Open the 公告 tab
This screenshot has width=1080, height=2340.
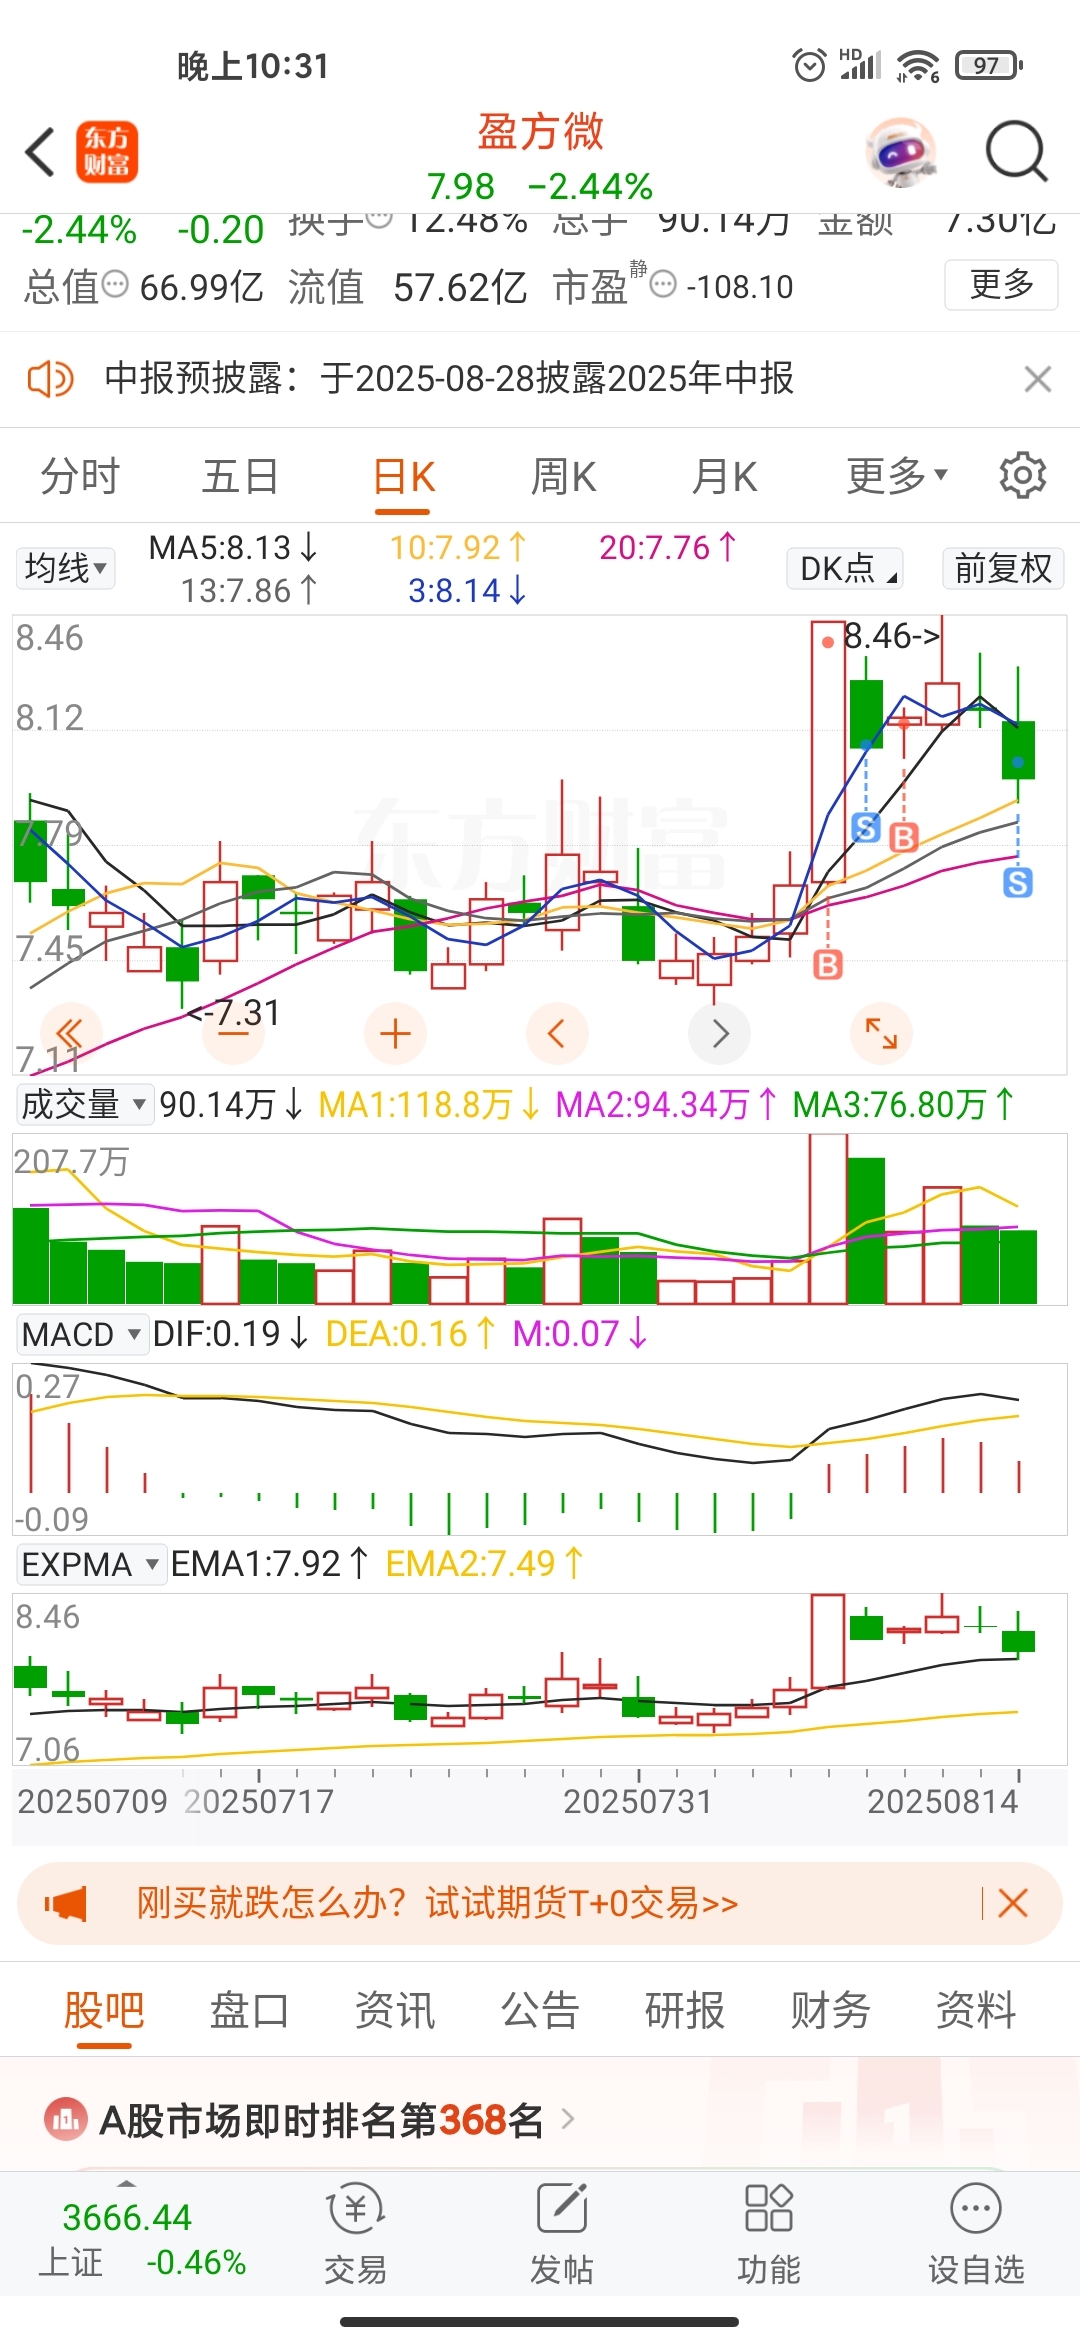point(540,2010)
